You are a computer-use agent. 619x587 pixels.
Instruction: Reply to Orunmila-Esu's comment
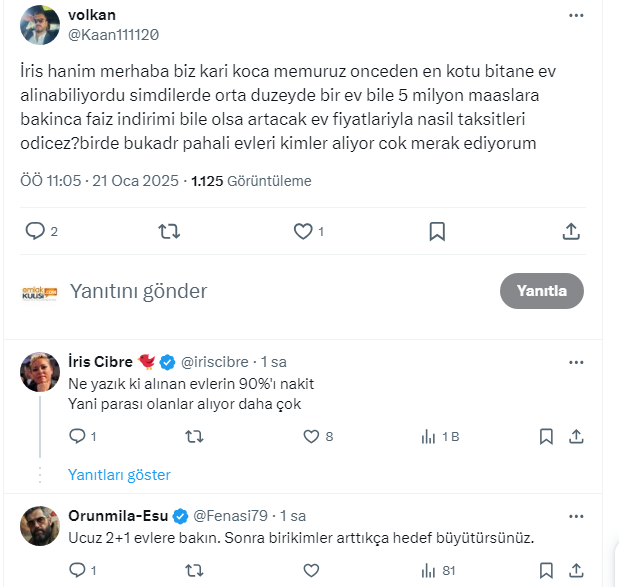[x=78, y=571]
